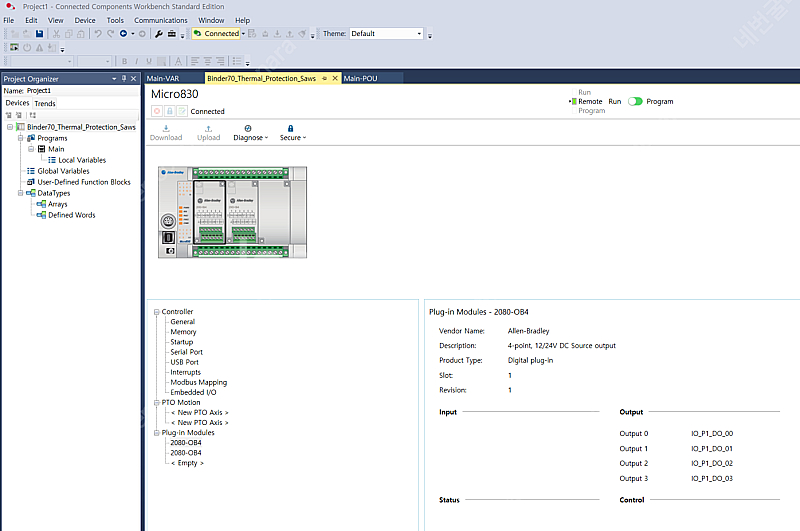
Task: Open the Tools menu
Action: 115,20
